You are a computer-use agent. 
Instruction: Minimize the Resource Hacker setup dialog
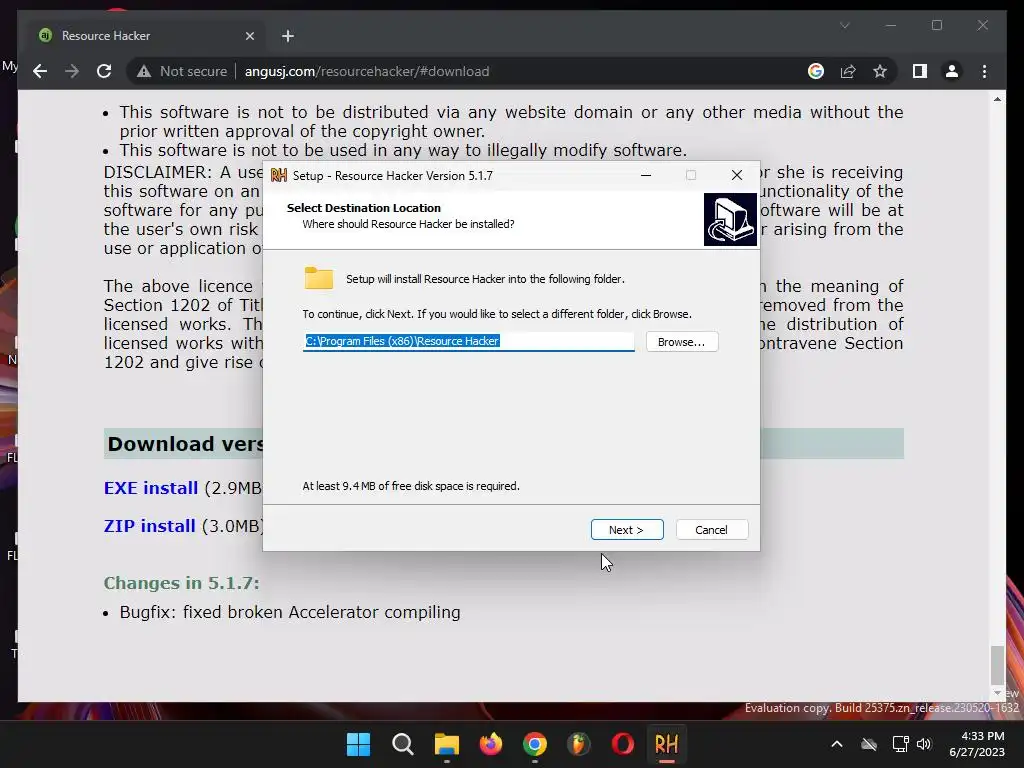coord(646,175)
